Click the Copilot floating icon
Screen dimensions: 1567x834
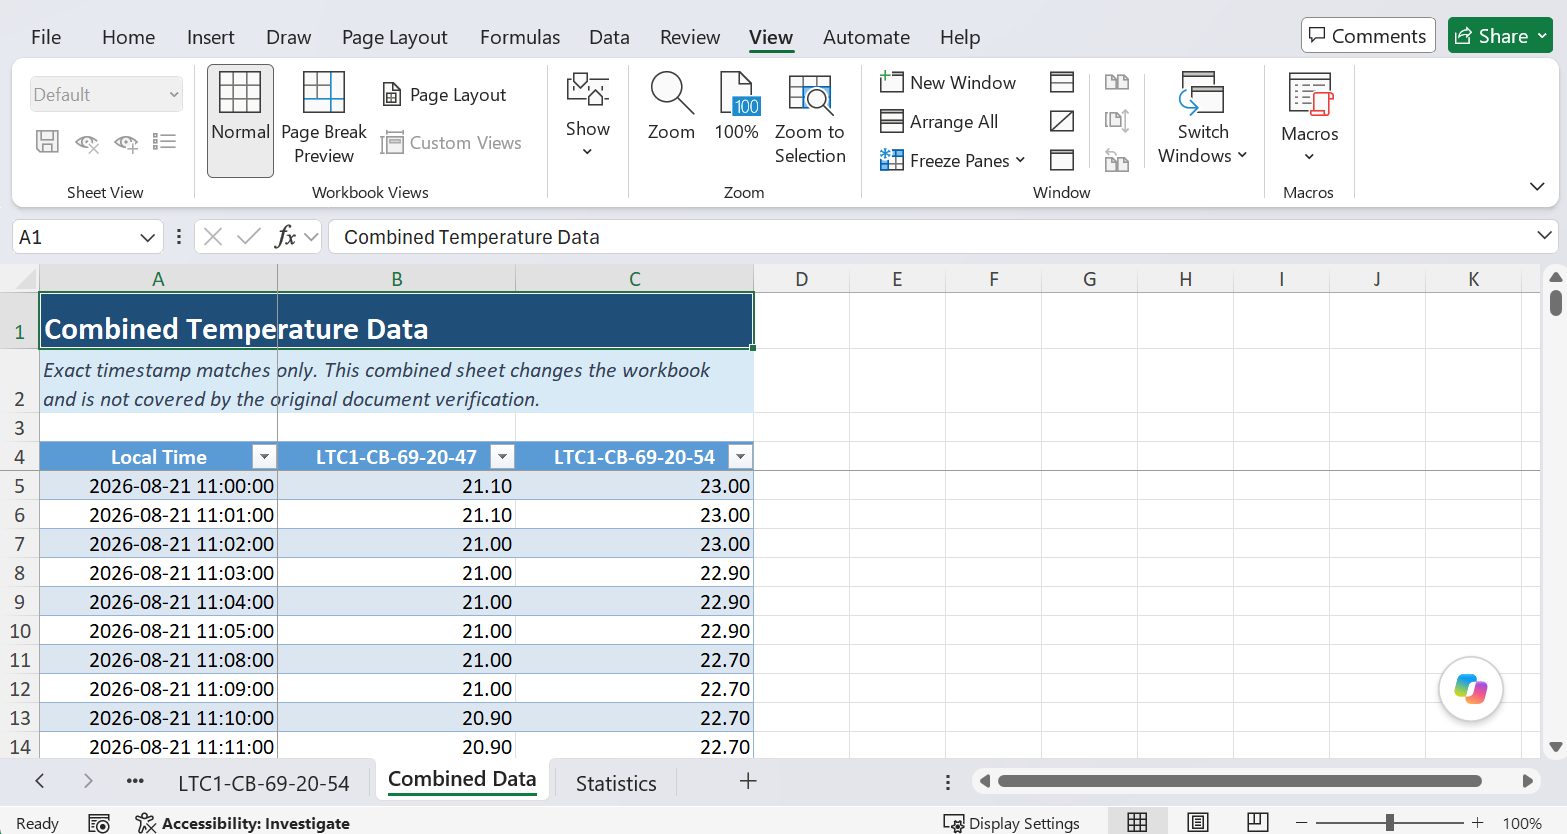(1470, 688)
